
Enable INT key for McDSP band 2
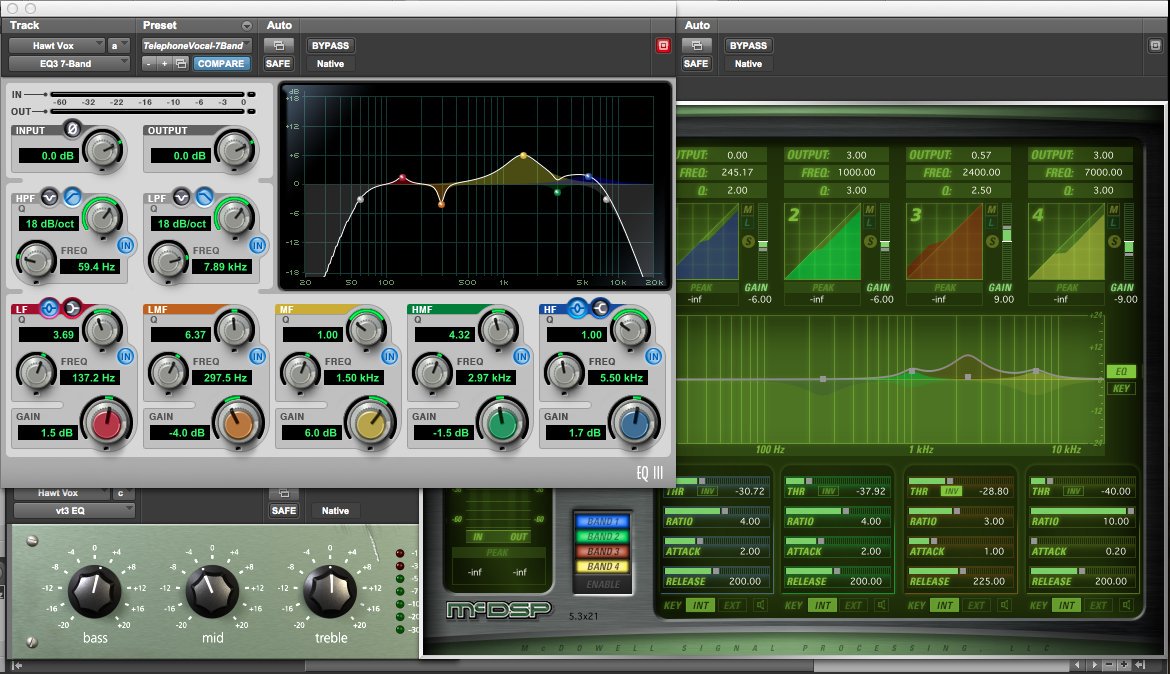point(822,605)
